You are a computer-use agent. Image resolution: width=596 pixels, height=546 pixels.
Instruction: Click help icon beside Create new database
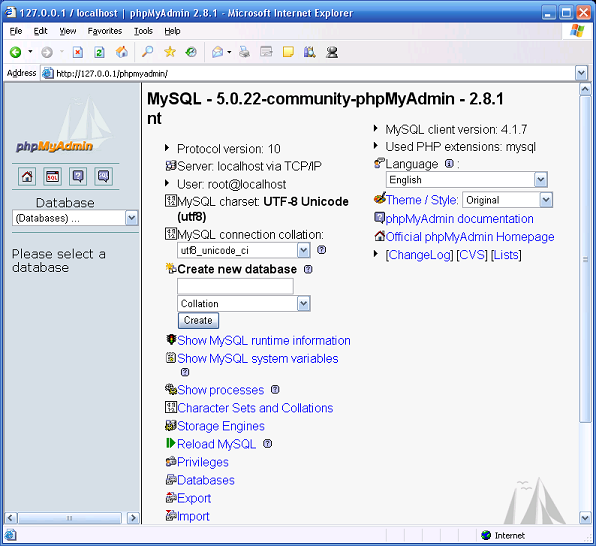308,270
